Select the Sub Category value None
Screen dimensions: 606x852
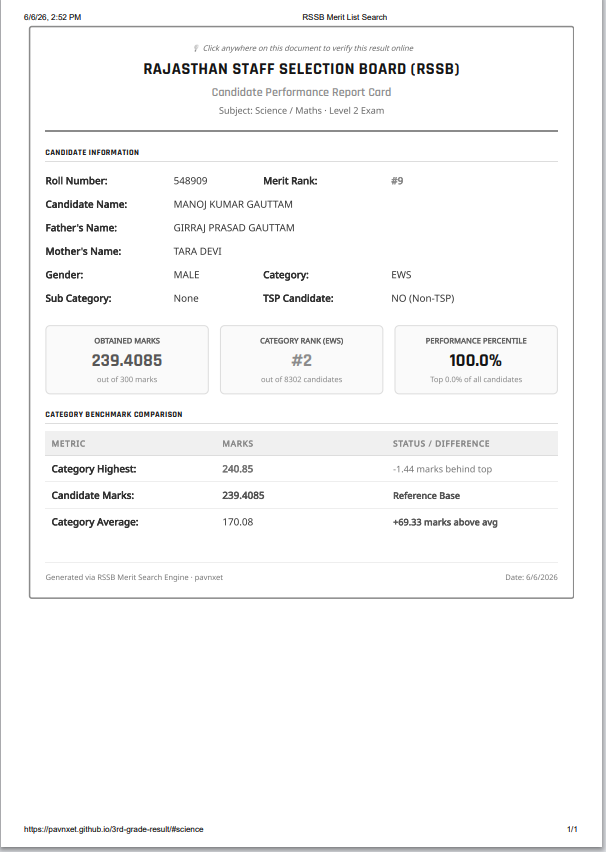(x=186, y=298)
